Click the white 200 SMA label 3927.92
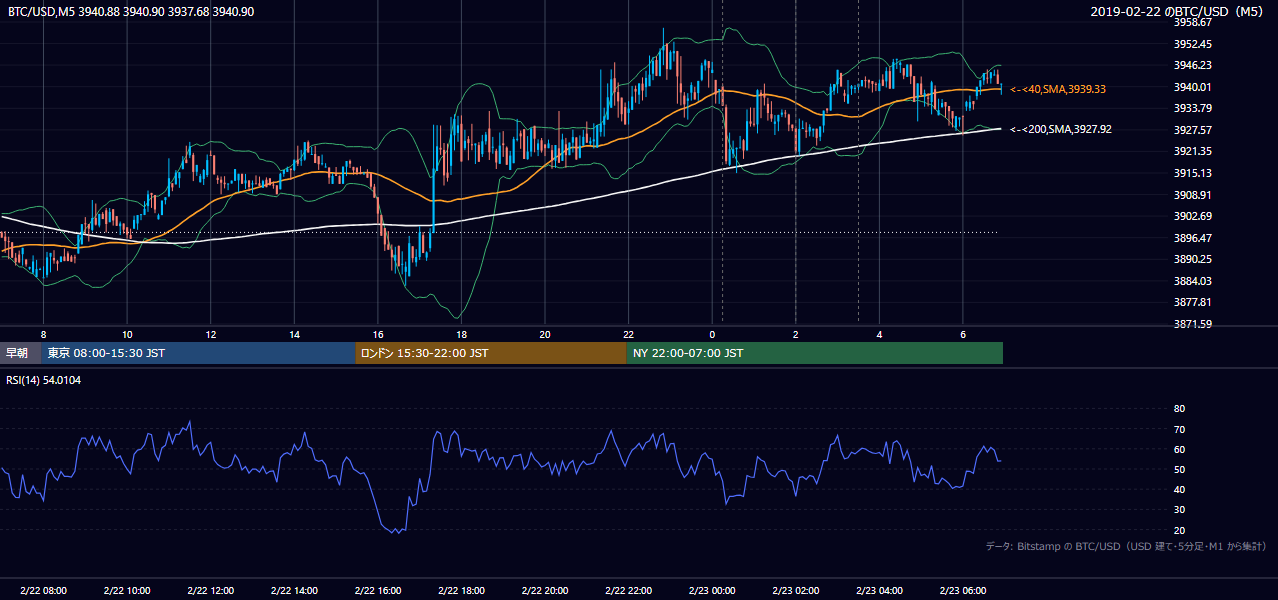The image size is (1278, 600). tap(1061, 129)
